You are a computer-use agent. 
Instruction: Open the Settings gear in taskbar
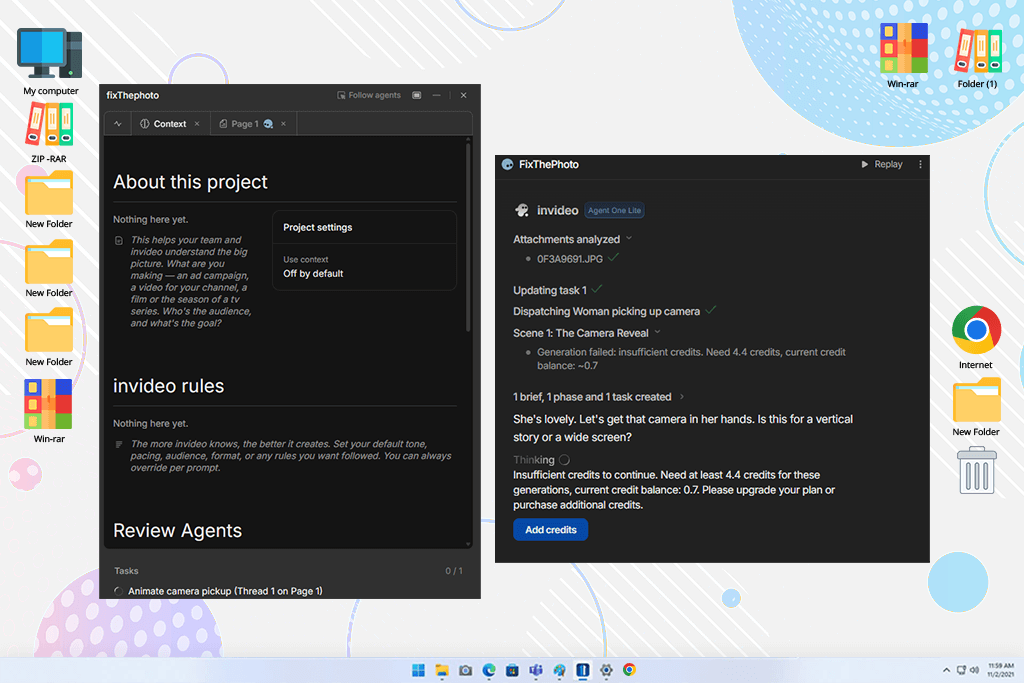pos(606,670)
